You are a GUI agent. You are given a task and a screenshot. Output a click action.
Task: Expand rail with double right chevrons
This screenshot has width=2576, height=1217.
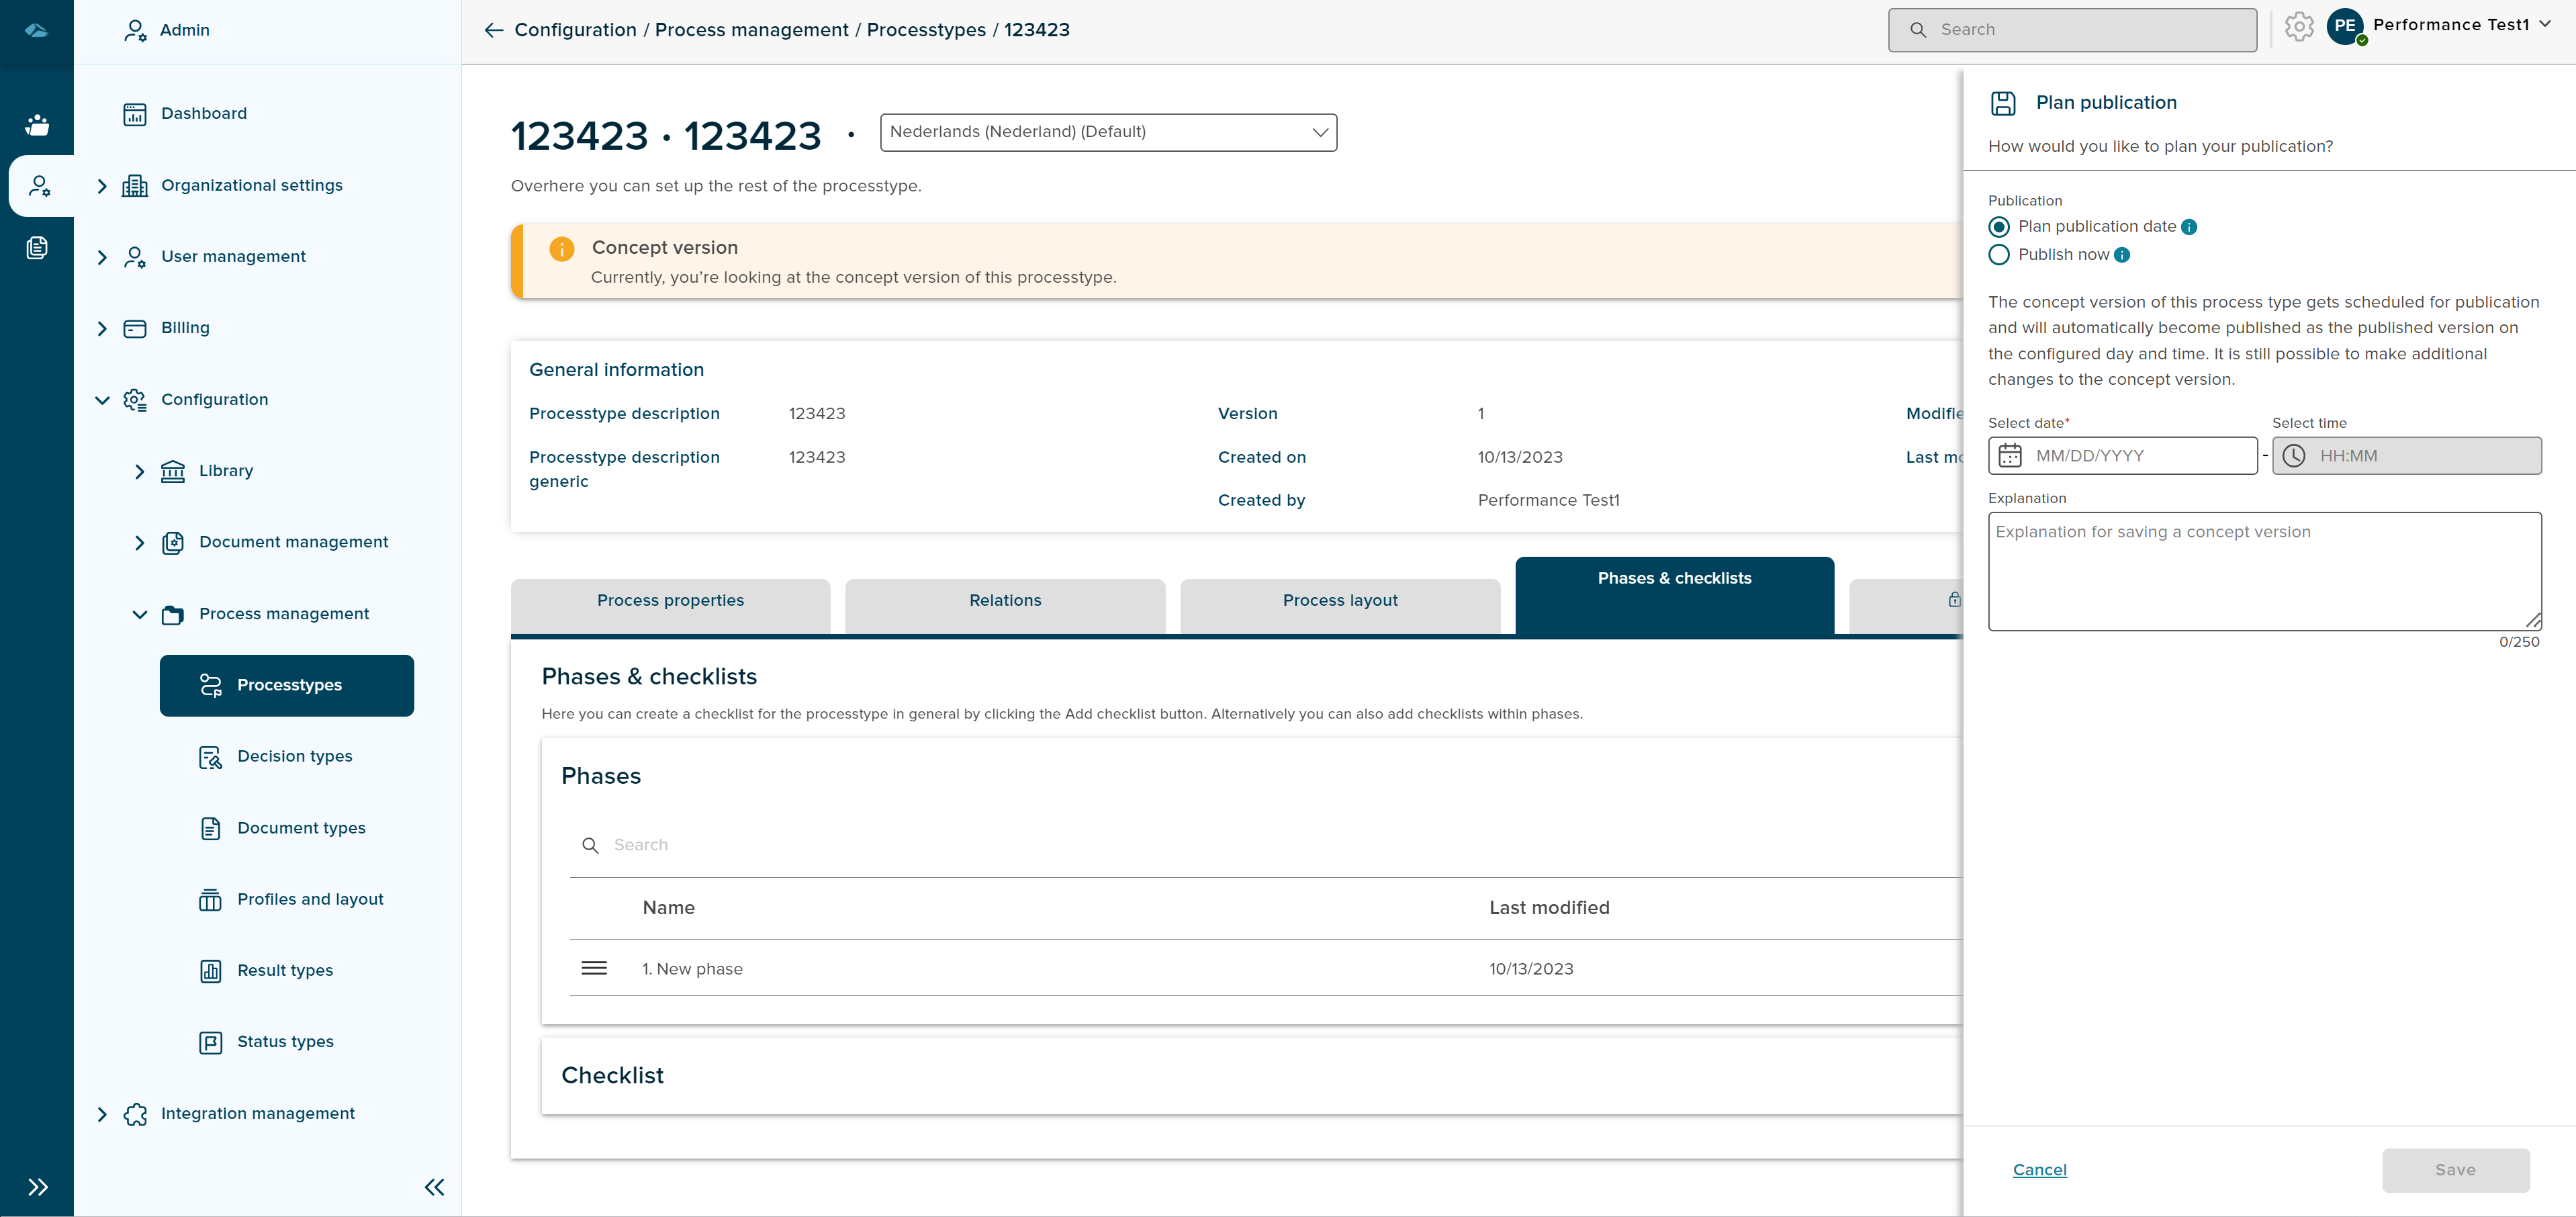click(37, 1187)
